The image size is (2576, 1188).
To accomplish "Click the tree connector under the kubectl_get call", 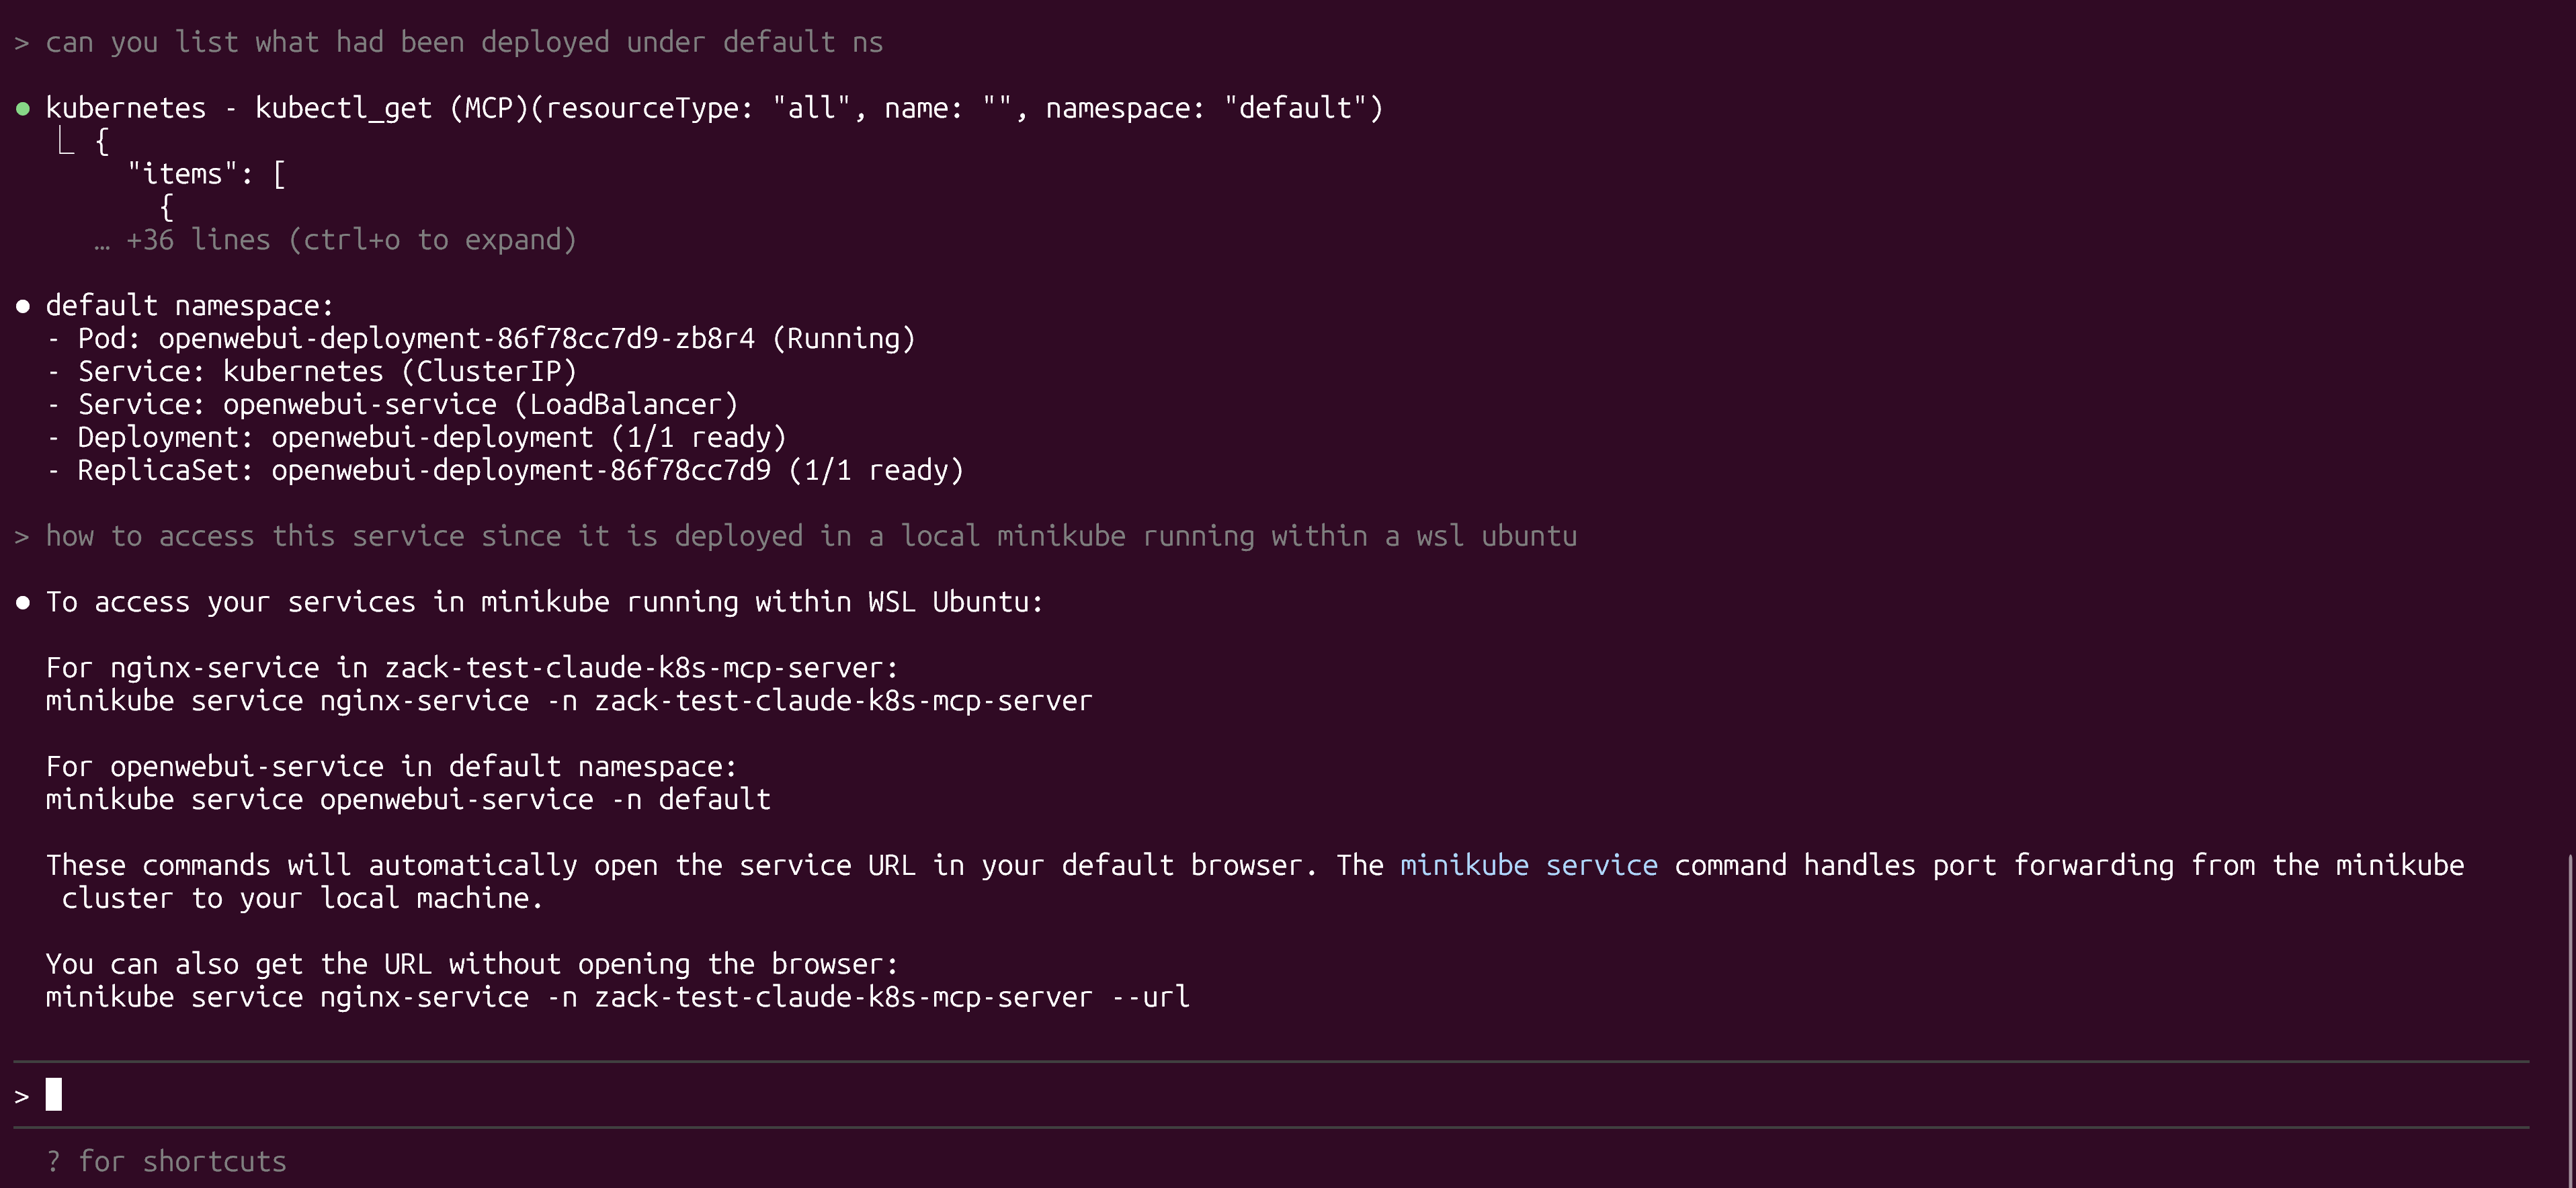I will [66, 143].
